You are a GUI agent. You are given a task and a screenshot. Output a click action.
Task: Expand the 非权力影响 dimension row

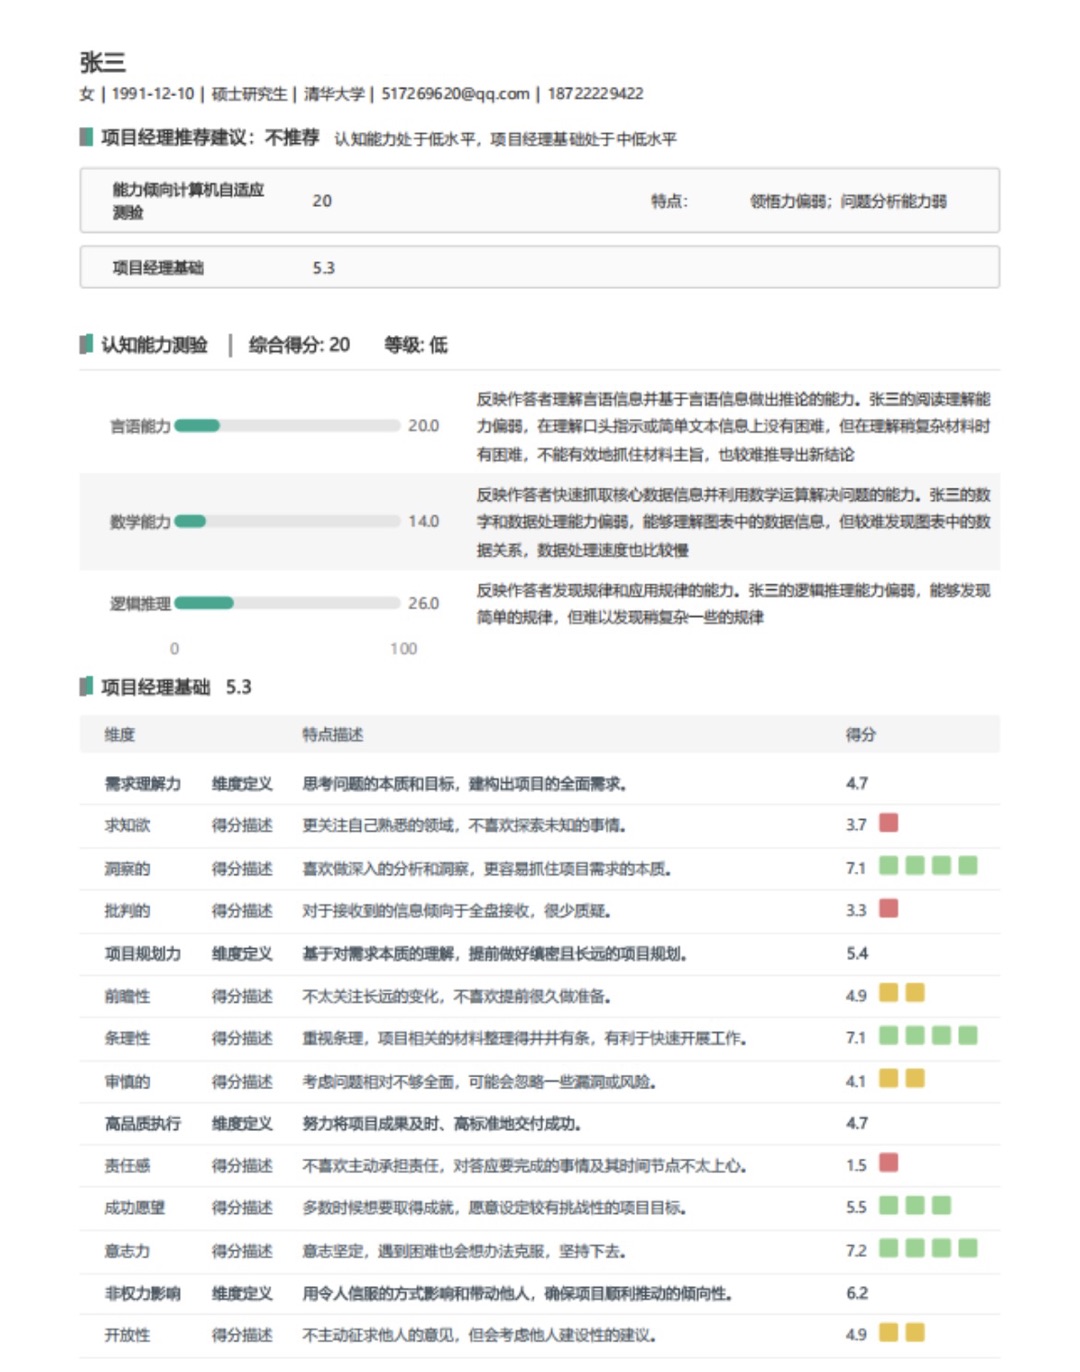(x=140, y=1292)
